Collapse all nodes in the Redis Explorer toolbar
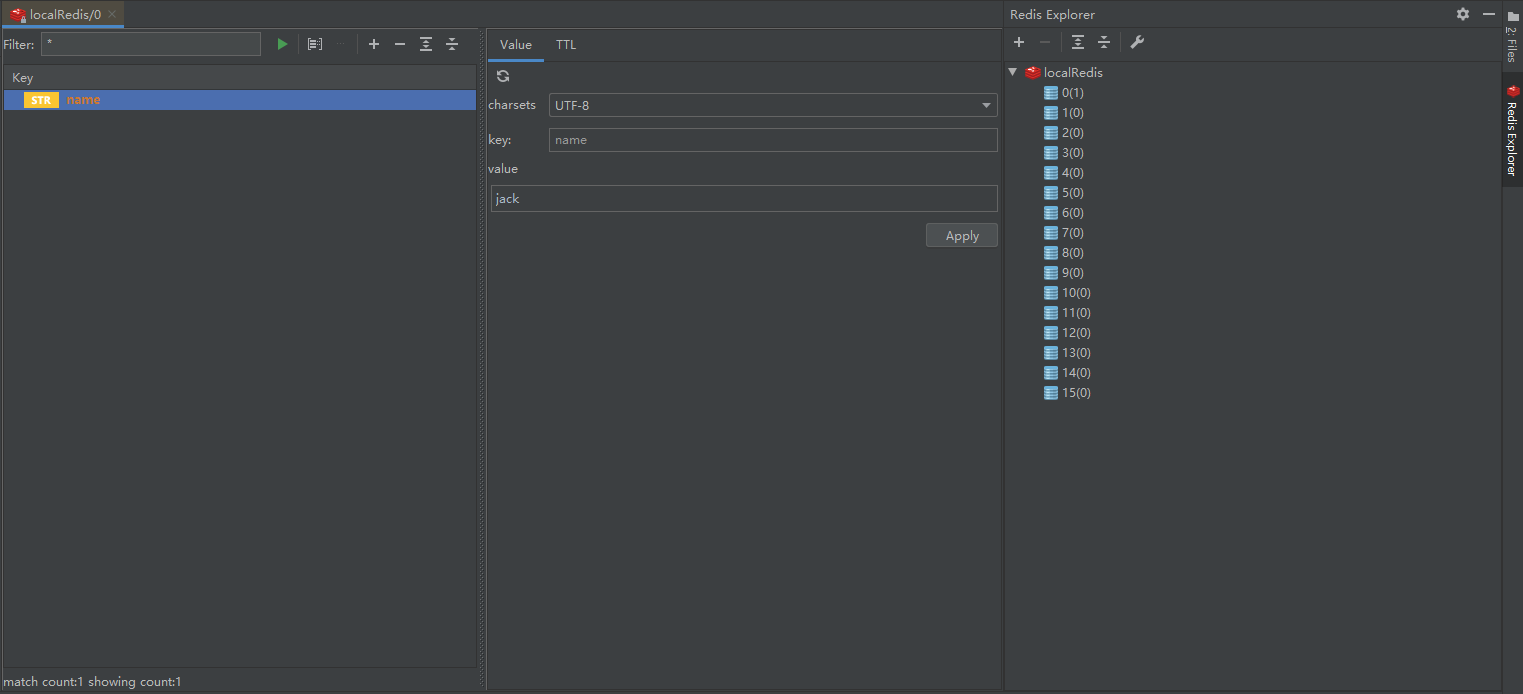Viewport: 1523px width, 694px height. click(x=1104, y=42)
